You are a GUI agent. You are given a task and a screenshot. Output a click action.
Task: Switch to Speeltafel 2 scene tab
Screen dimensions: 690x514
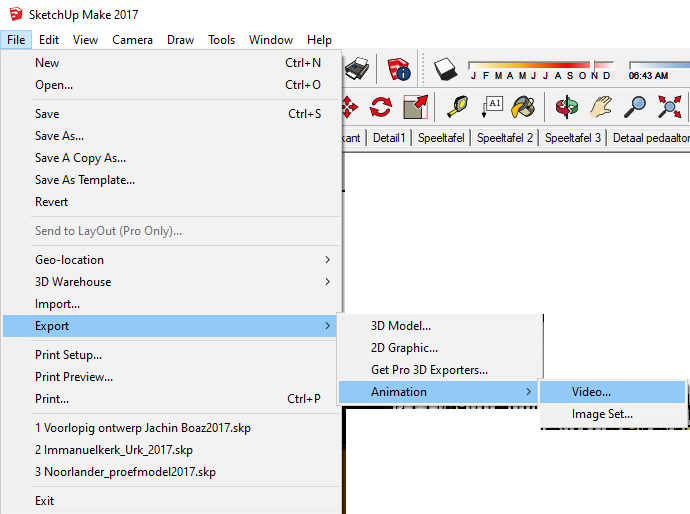point(505,138)
